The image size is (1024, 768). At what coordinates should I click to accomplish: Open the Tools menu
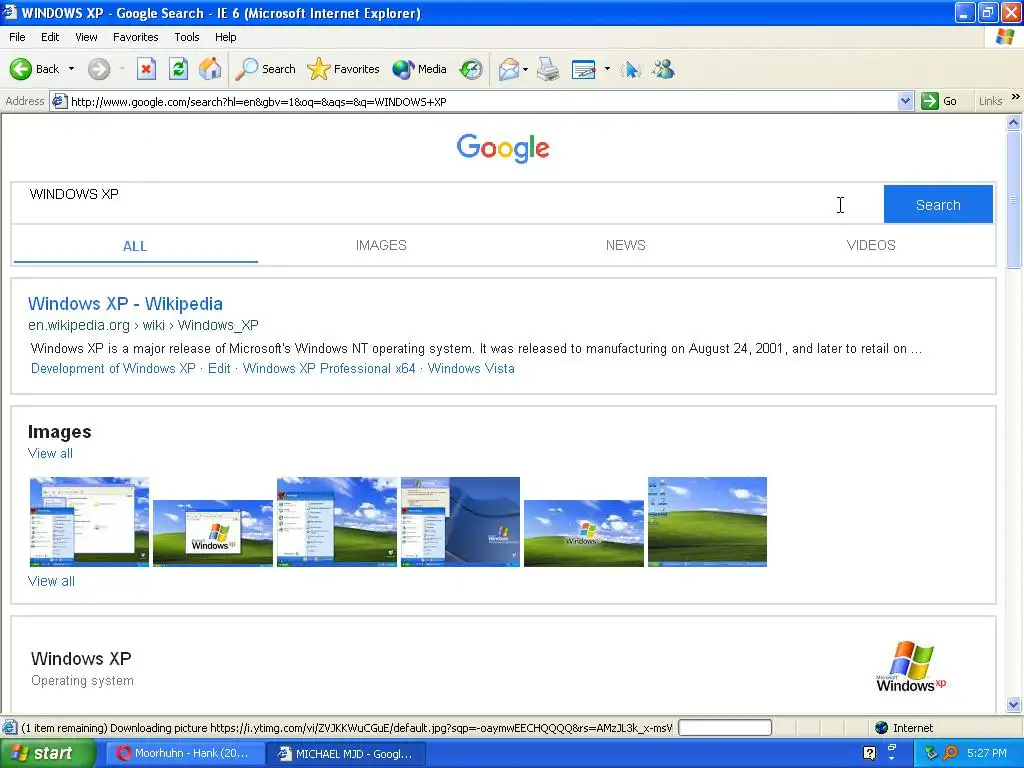pyautogui.click(x=187, y=37)
